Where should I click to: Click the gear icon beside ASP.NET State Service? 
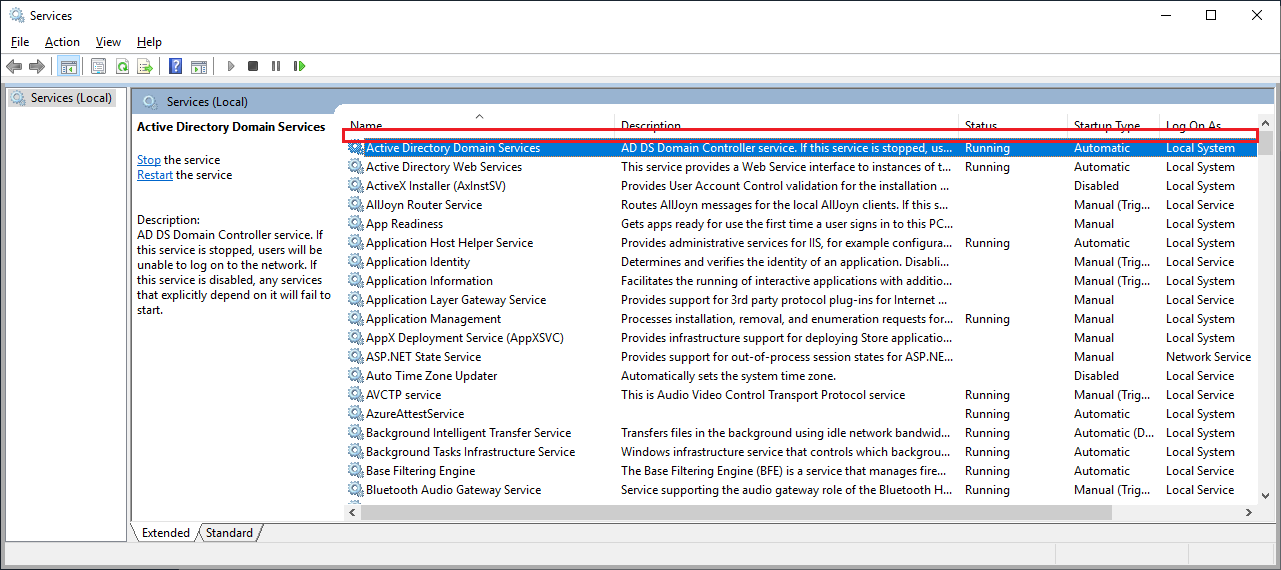point(355,357)
